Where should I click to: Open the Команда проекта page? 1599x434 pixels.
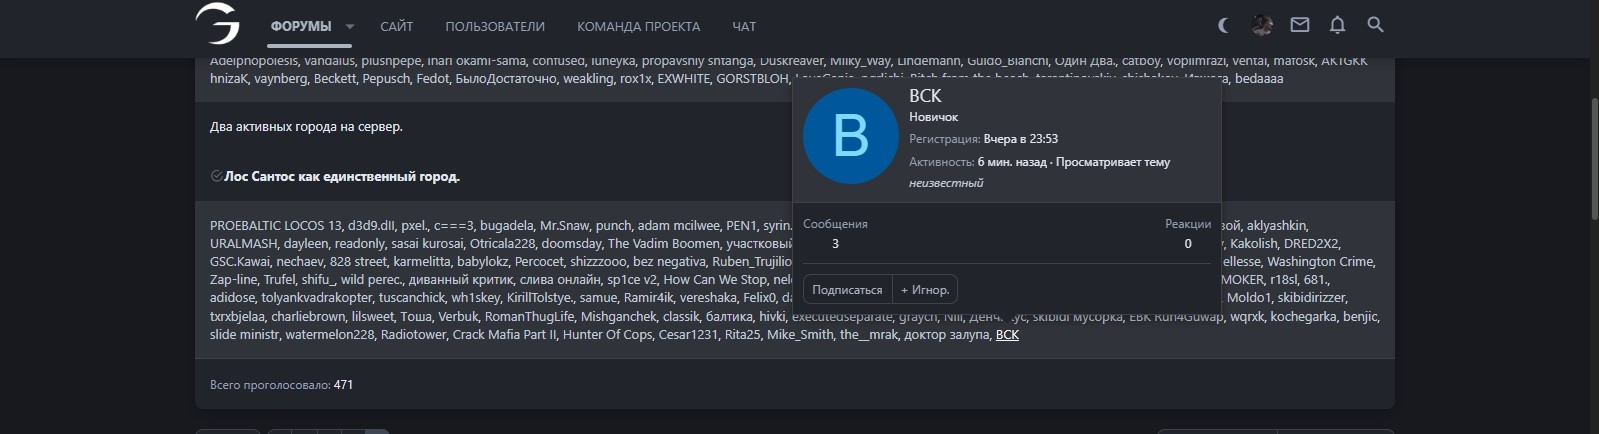coord(638,27)
